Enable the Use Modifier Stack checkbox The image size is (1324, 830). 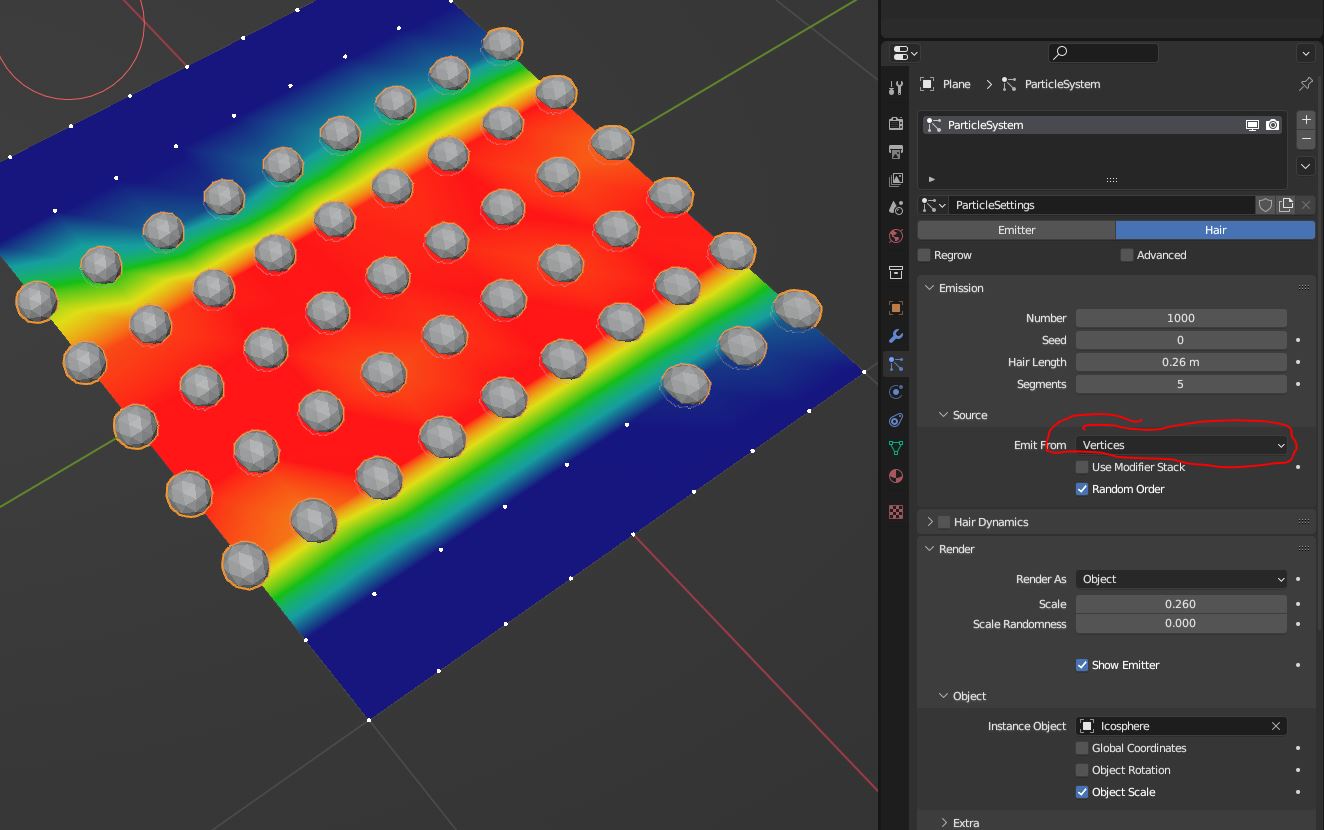tap(1082, 467)
